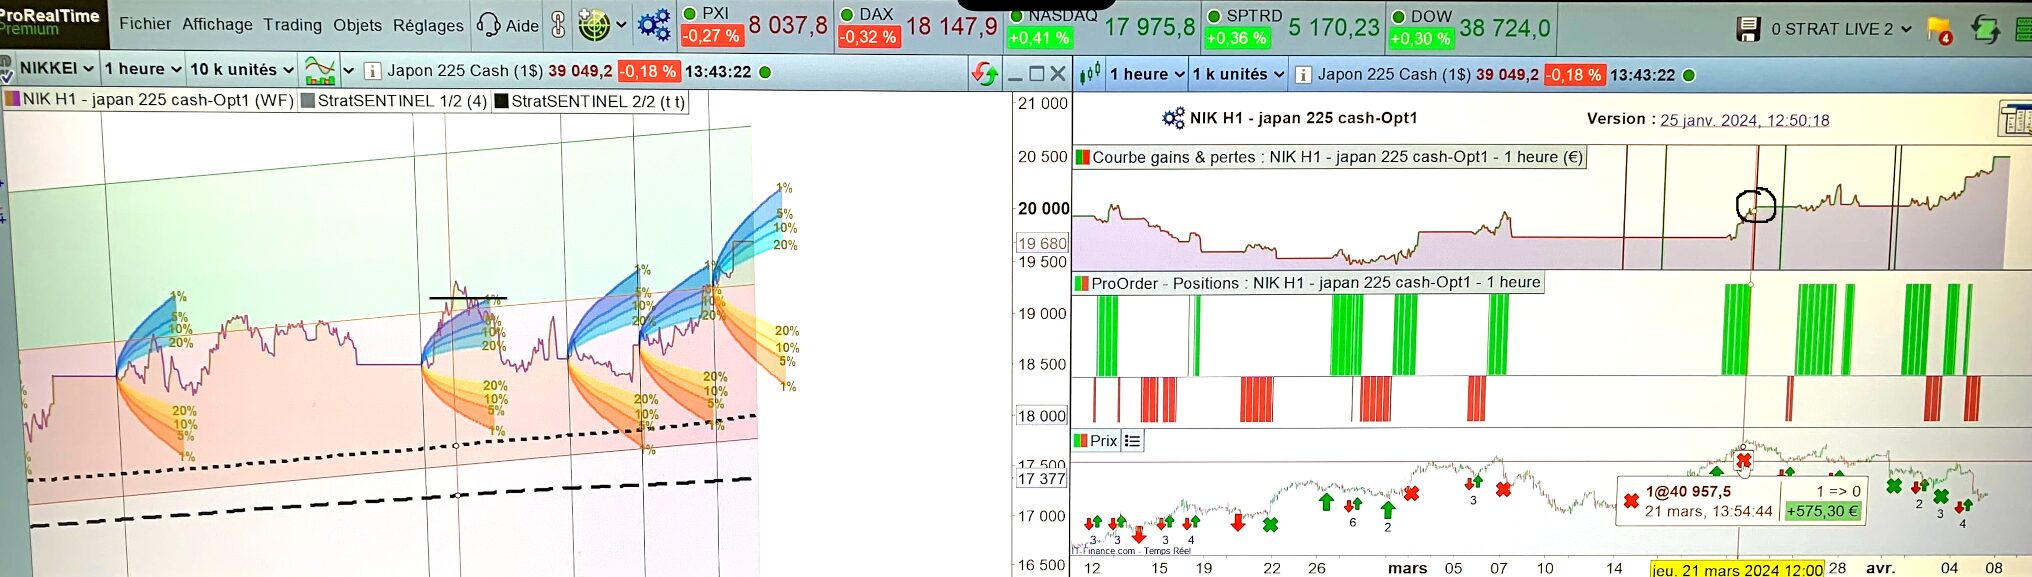Click the gears icon beside NIK H1 title
Screen dimensions: 2032x577
[x=1173, y=118]
